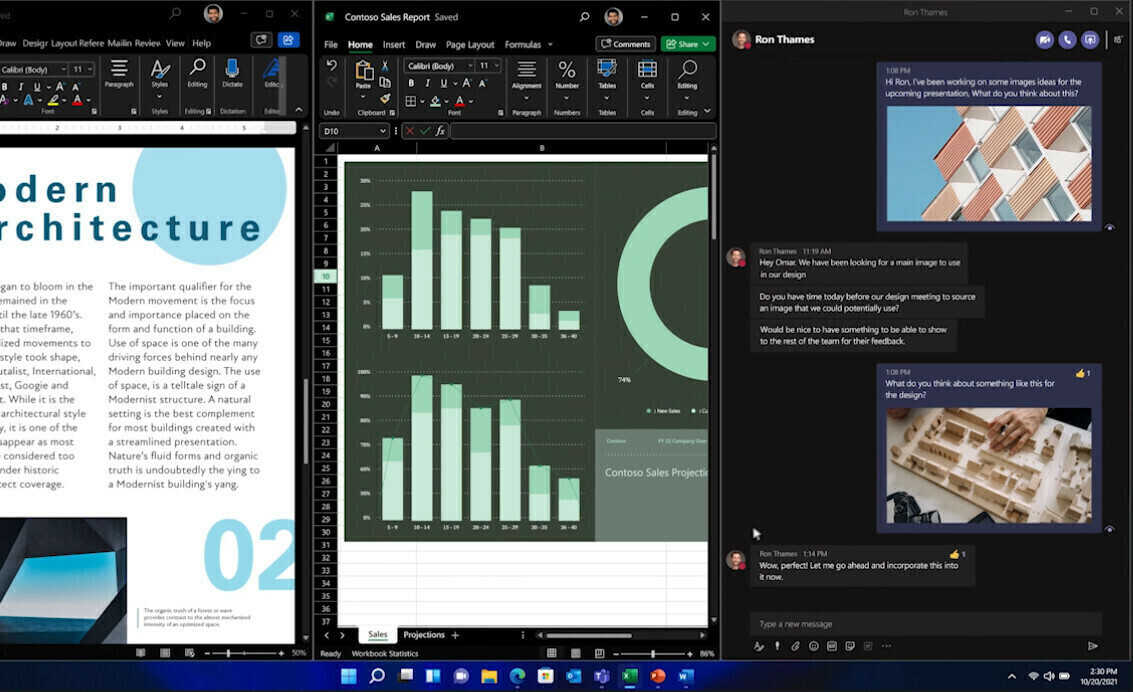This screenshot has height=692, width=1133.
Task: Expand the Number format group dropdown
Action: (567, 98)
